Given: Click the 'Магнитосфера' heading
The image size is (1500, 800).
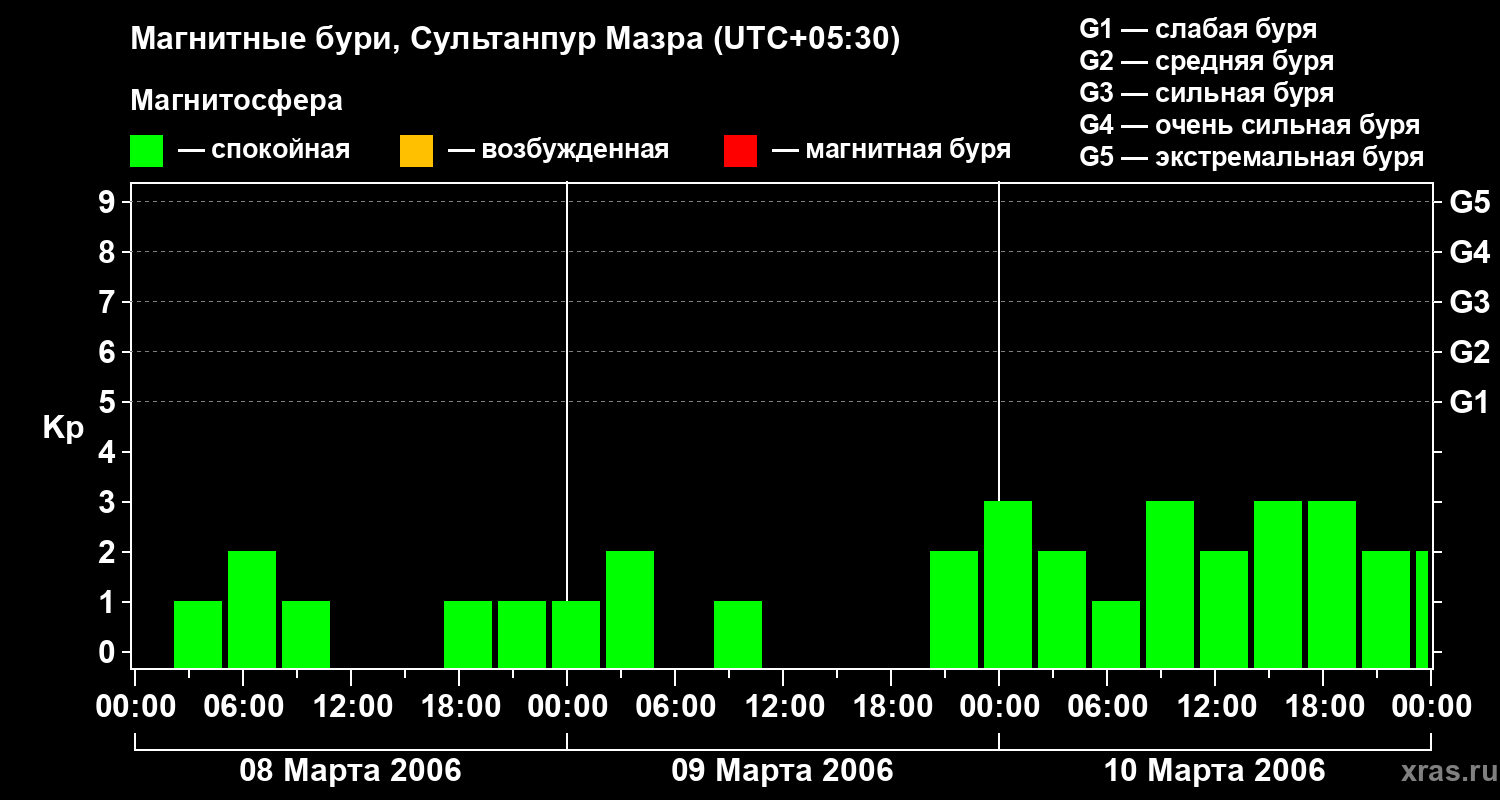Looking at the screenshot, I should (236, 101).
